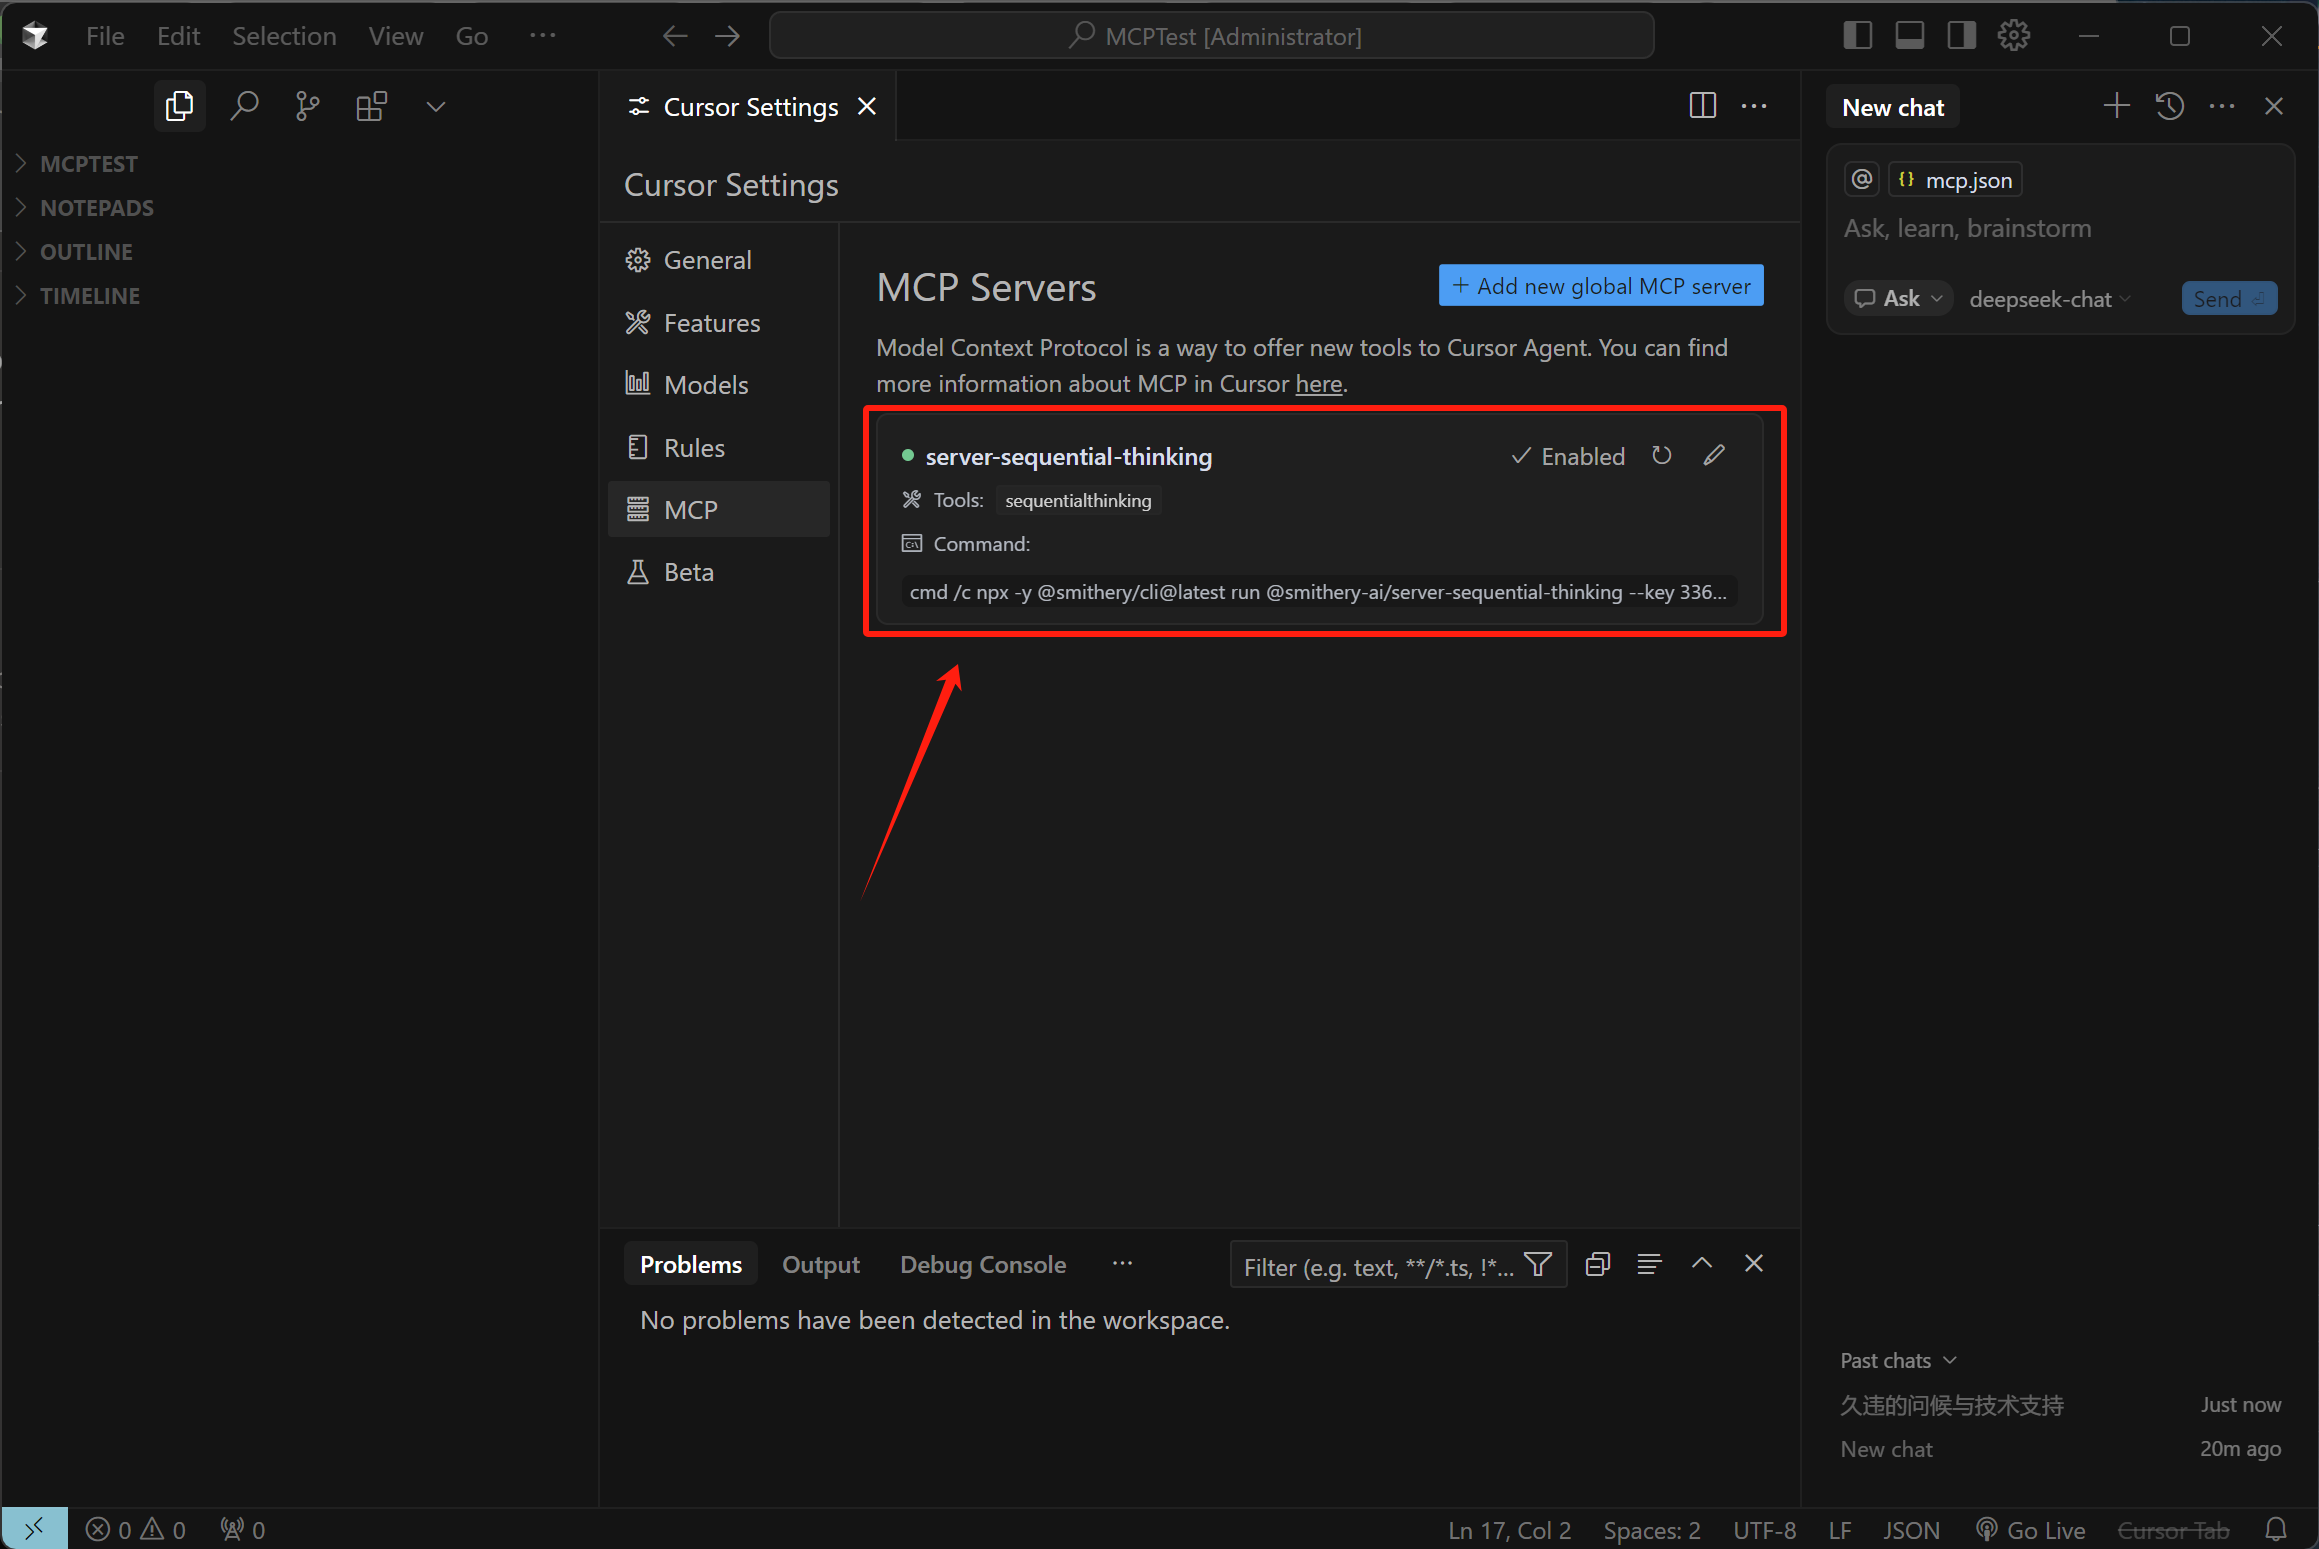Open Models settings section

pyautogui.click(x=719, y=385)
